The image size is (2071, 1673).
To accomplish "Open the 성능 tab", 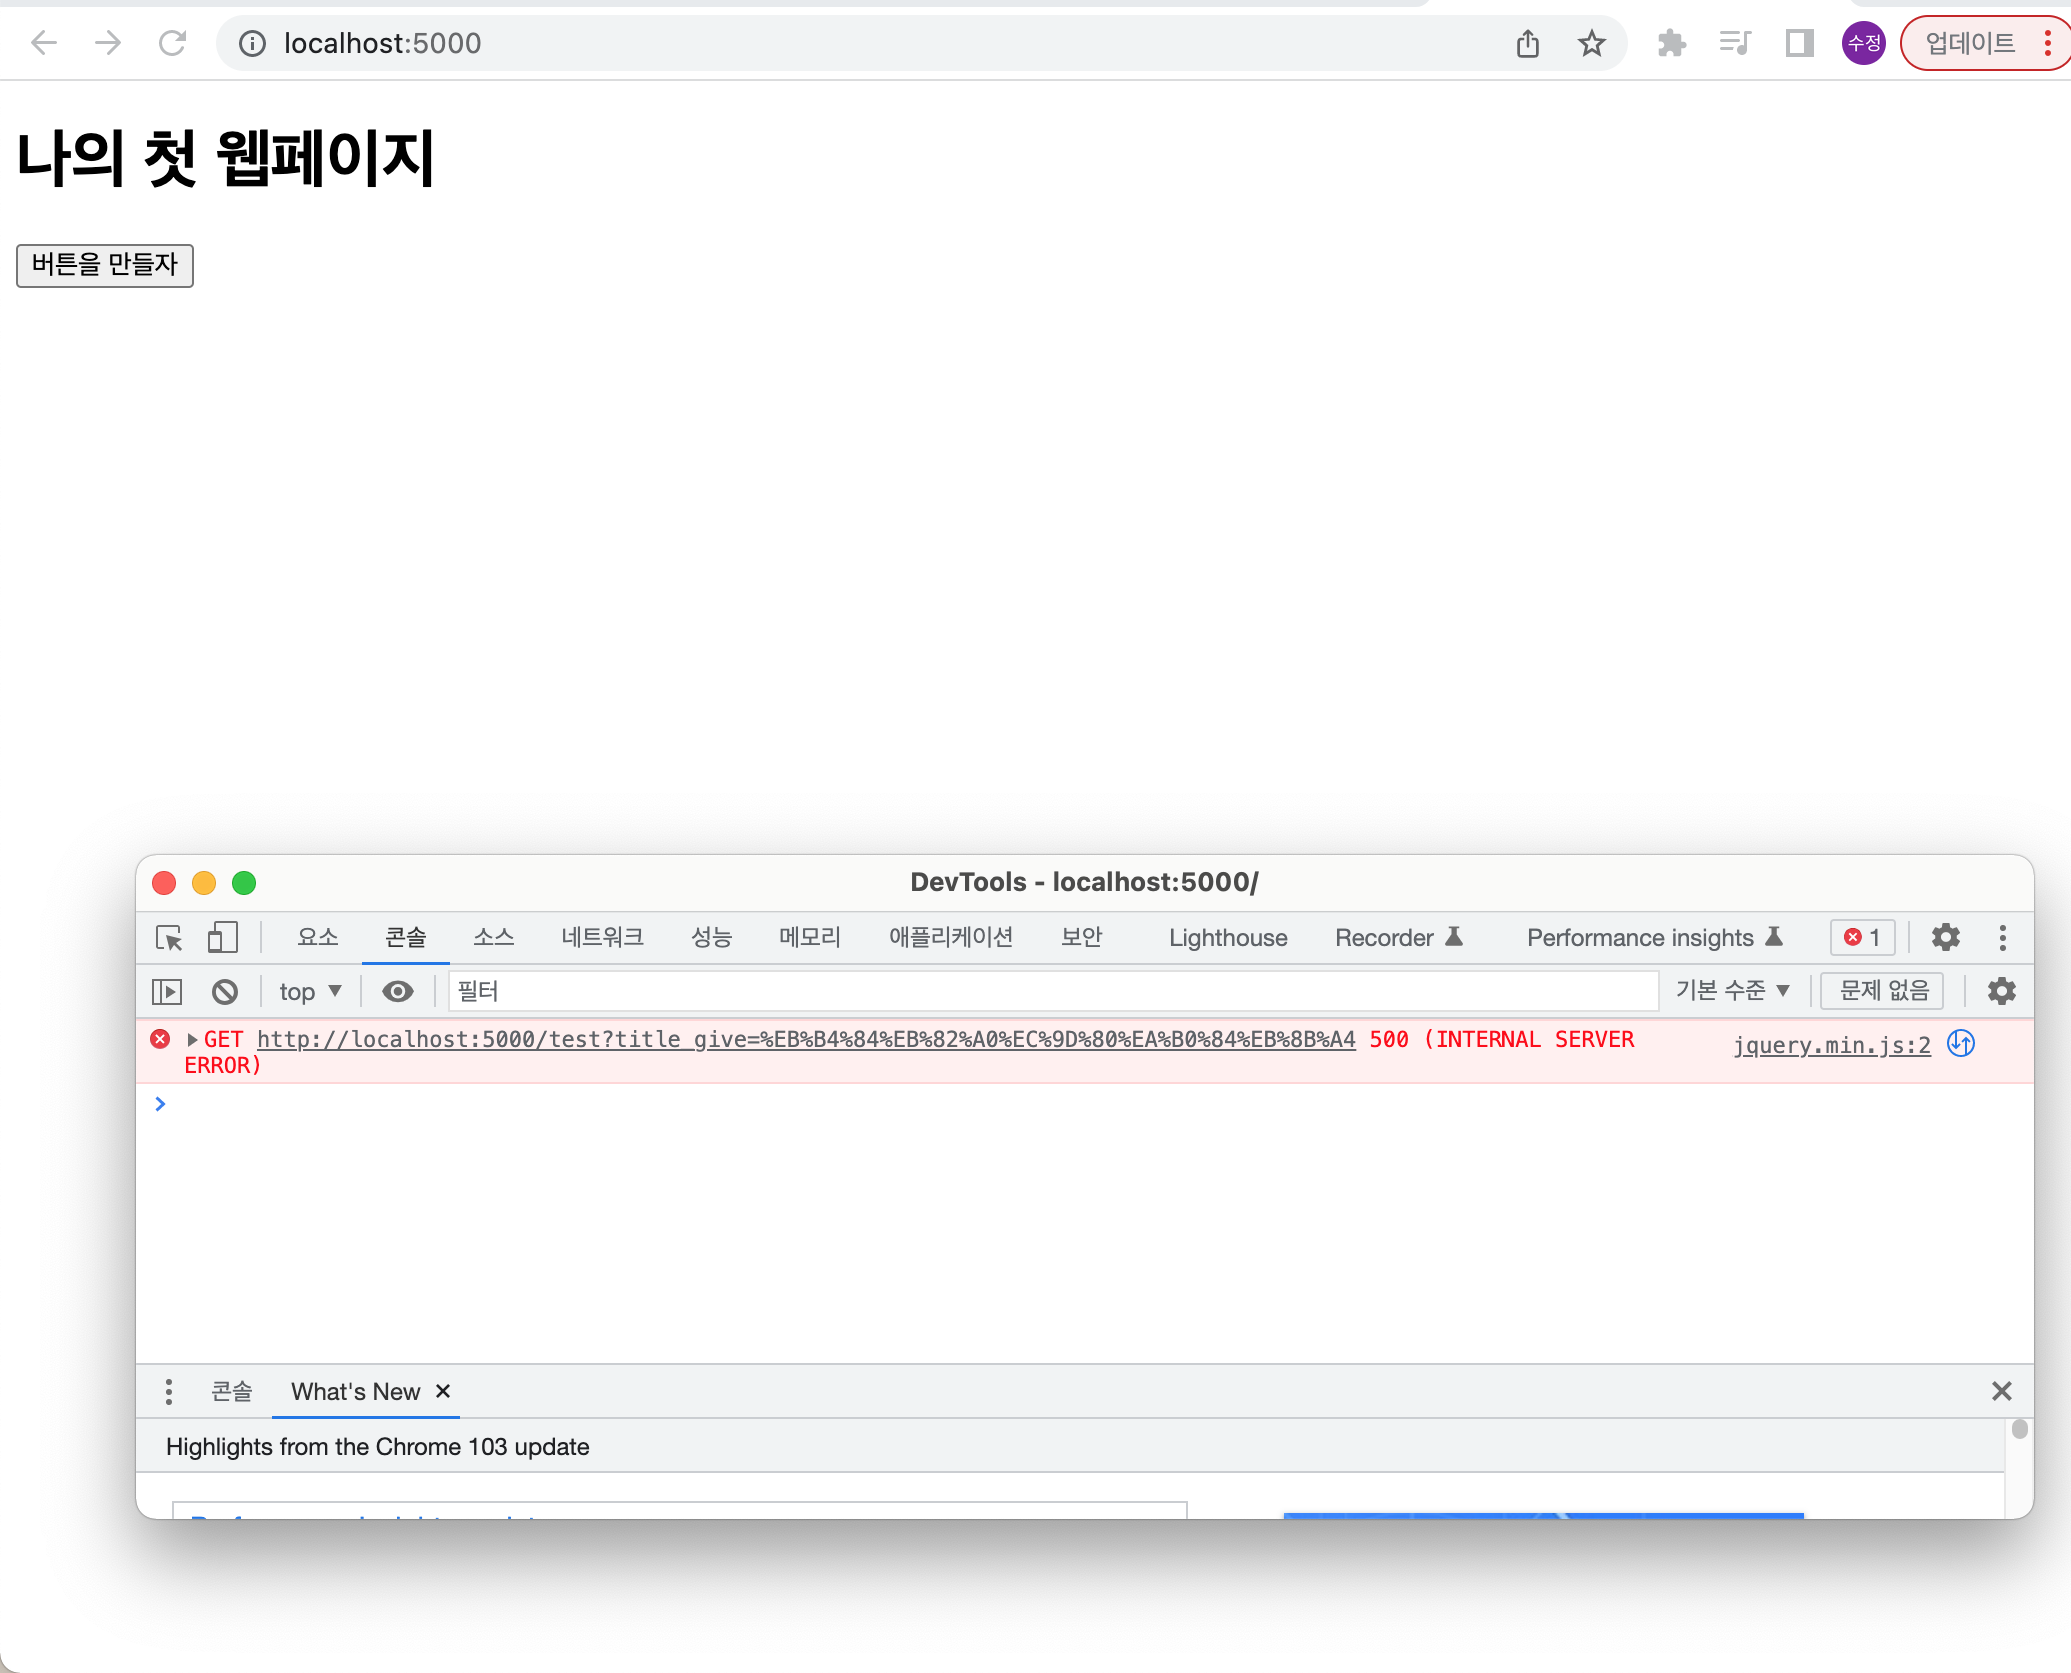I will 712,937.
